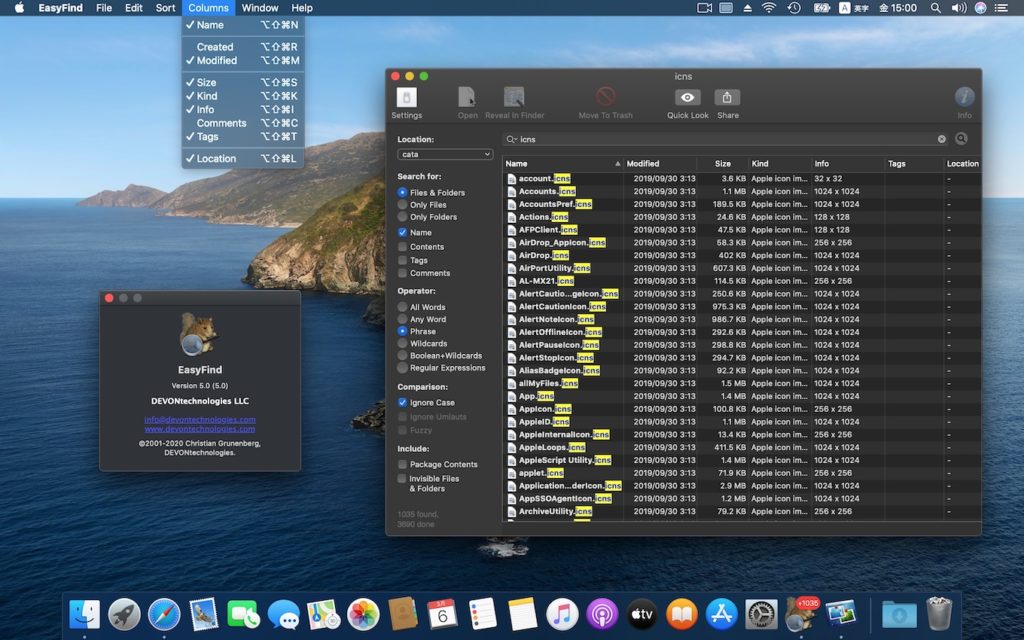Select the Only Files radio button

403,205
